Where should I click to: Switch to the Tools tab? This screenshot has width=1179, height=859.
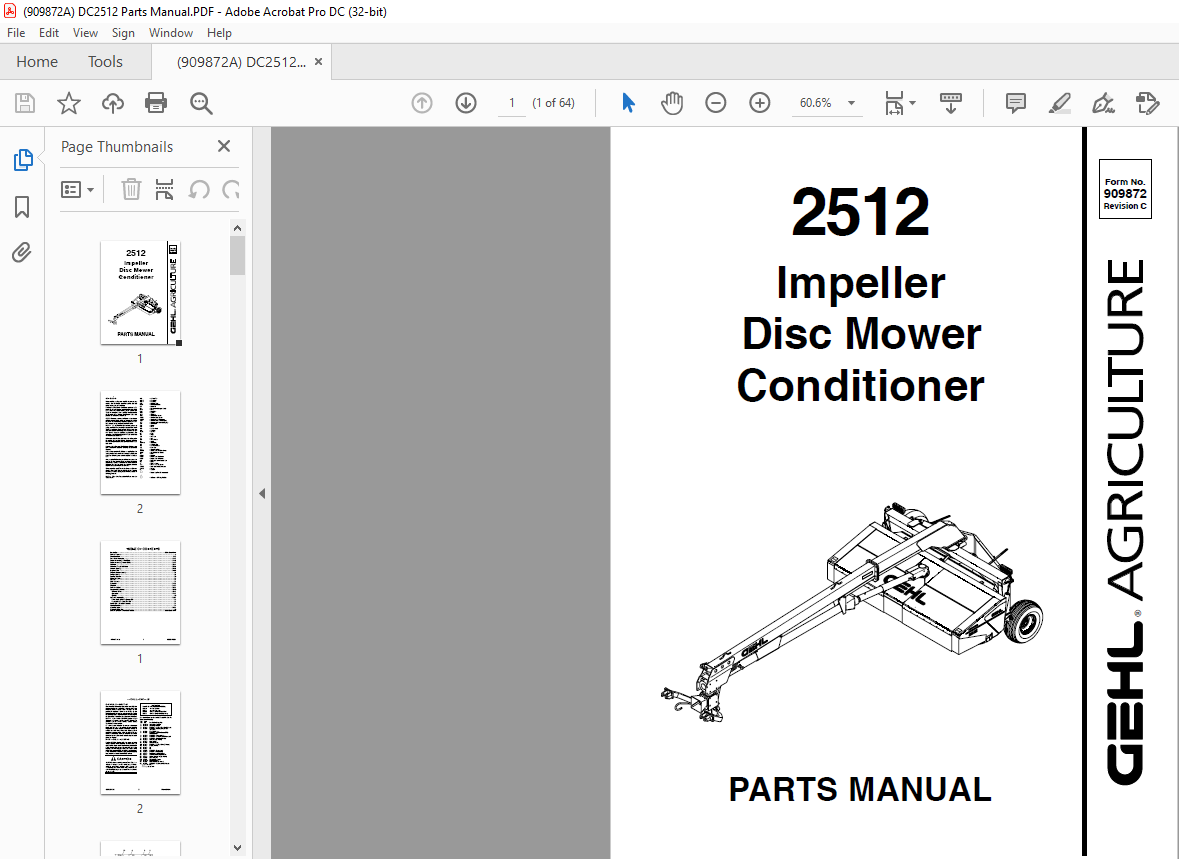[105, 62]
